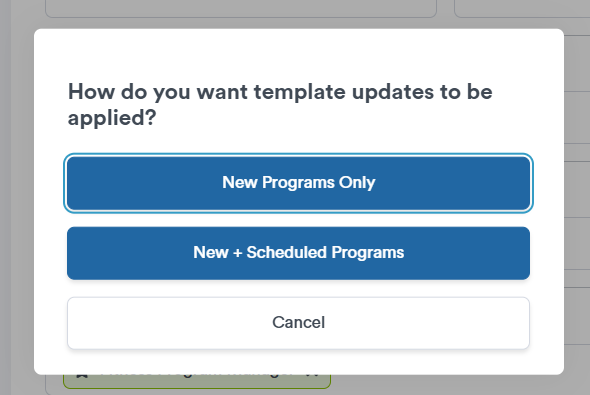590x395 pixels.
Task: Click the New Programs Only button
Action: [298, 183]
